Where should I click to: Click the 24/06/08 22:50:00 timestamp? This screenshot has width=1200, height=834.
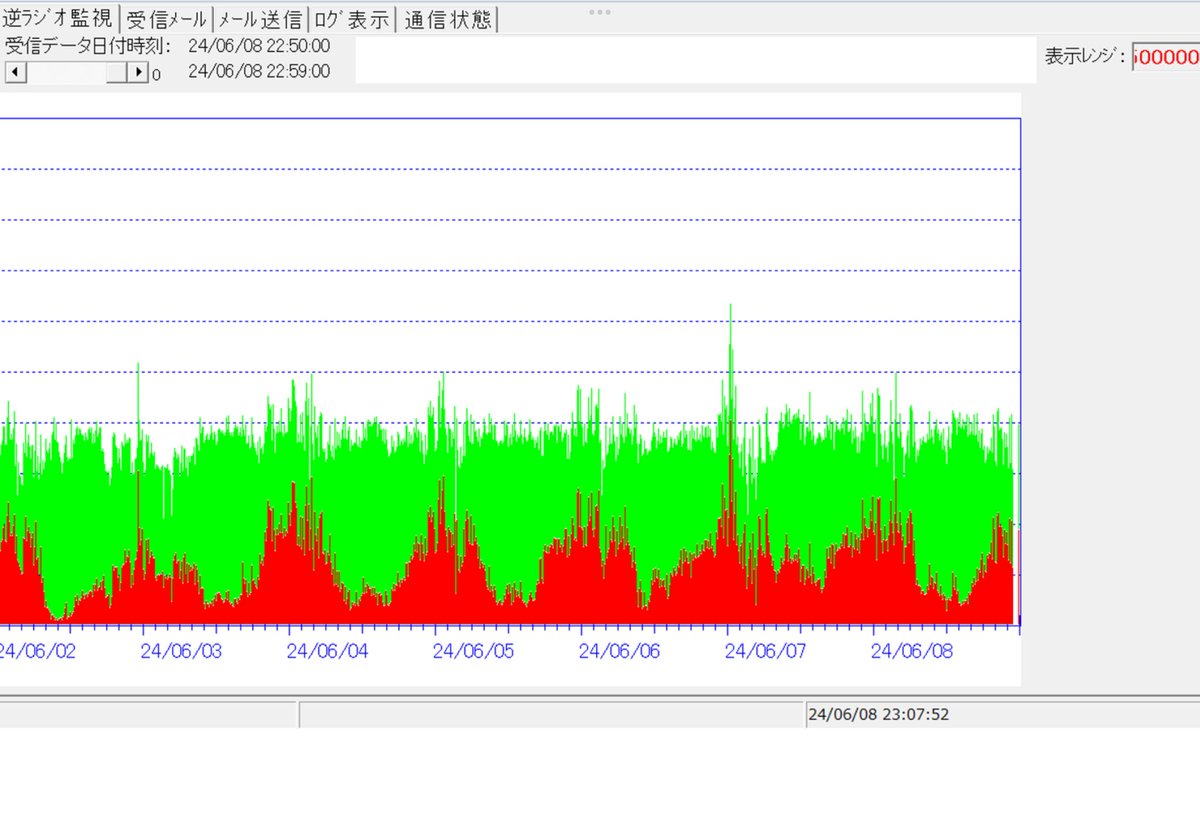259,46
